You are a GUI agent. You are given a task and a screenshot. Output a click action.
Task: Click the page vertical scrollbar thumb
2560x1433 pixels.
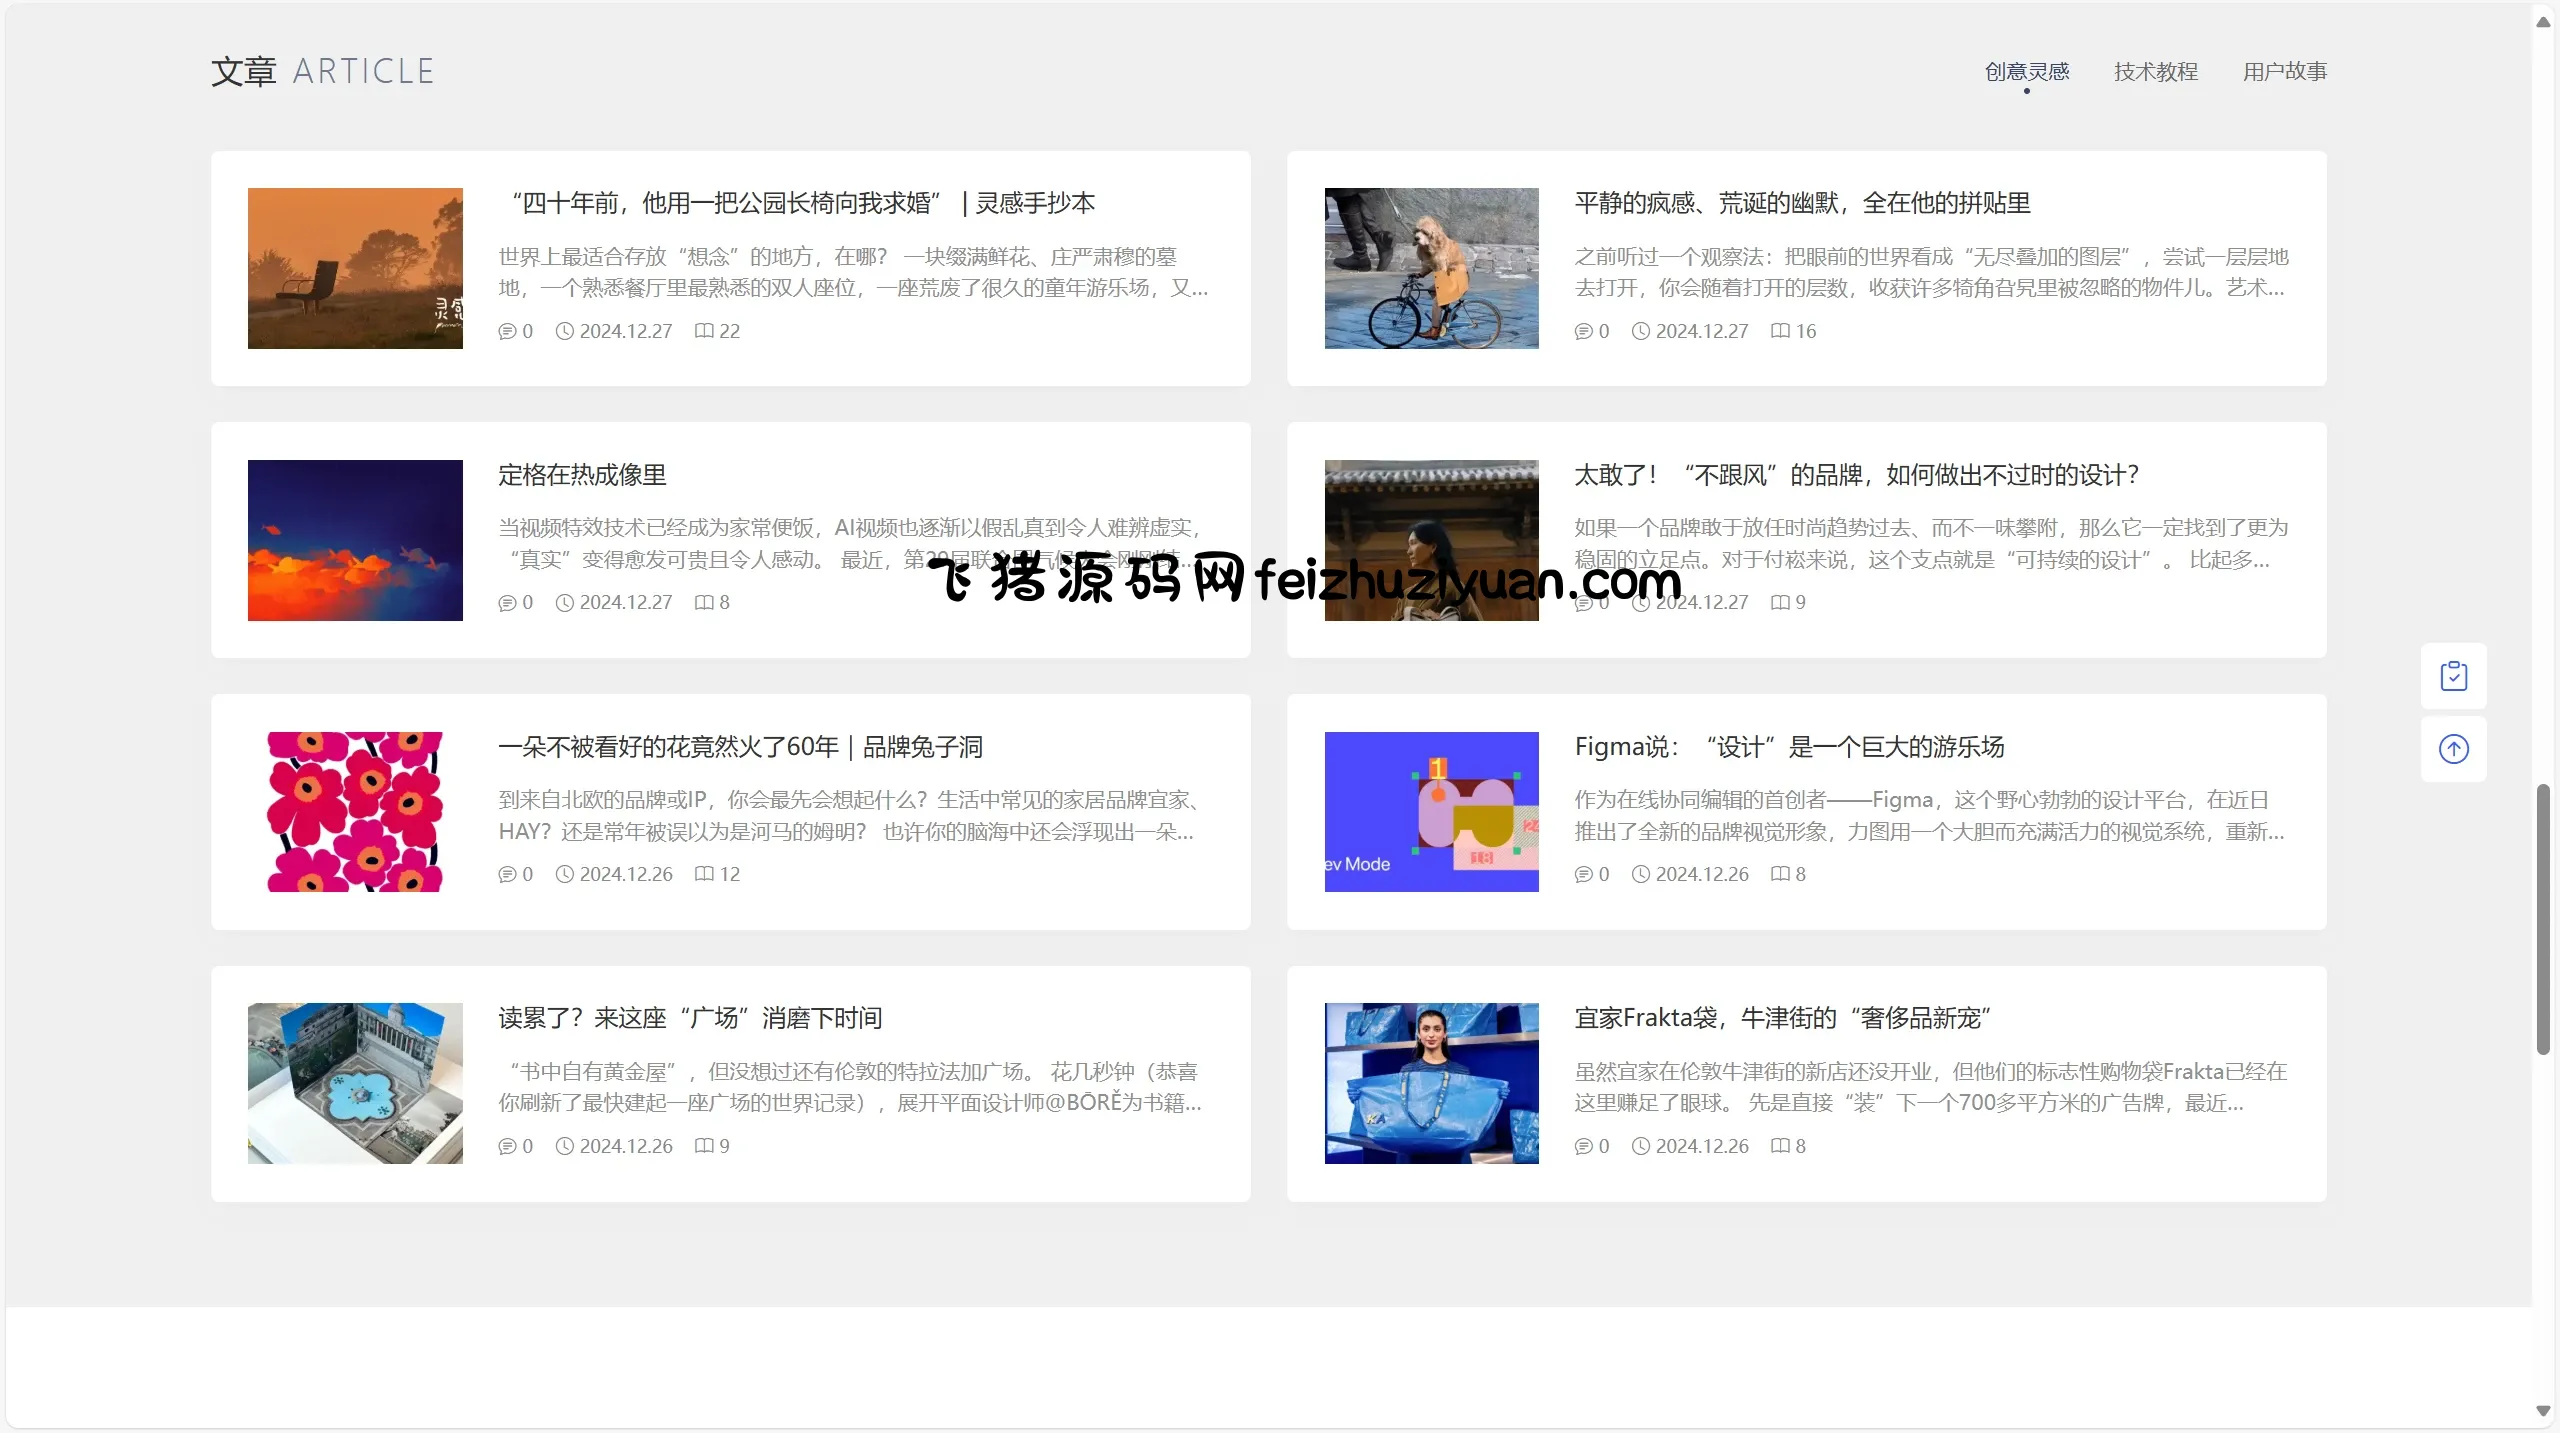[x=2542, y=920]
